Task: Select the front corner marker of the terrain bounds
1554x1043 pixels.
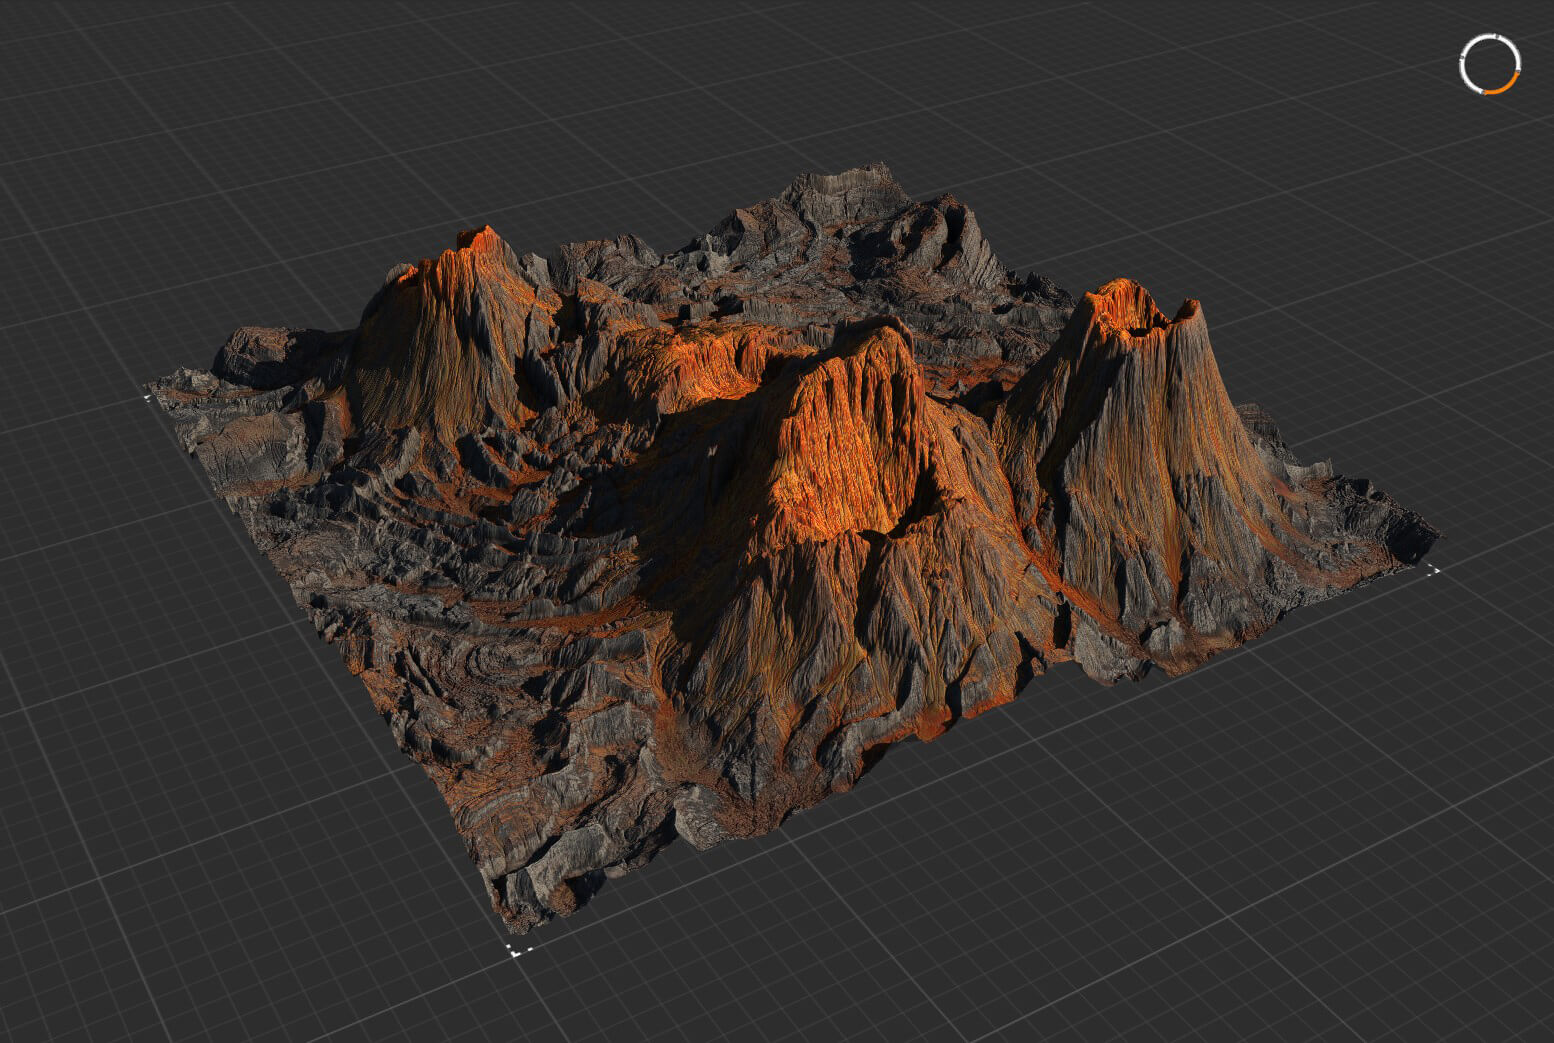Action: [517, 952]
